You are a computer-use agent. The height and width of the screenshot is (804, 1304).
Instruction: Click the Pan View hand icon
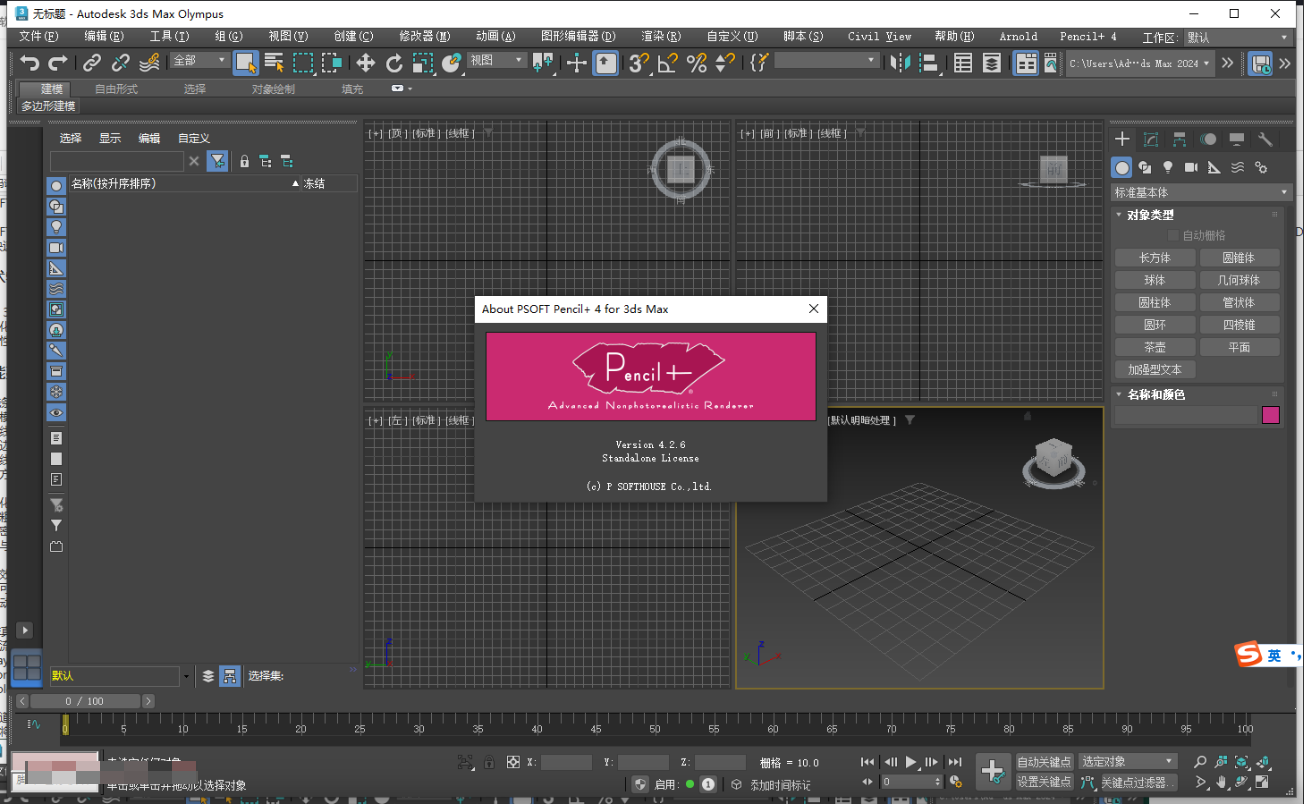pos(1222,782)
